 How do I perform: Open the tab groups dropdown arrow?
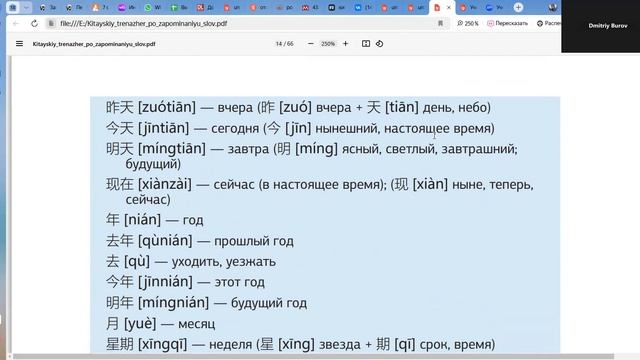point(26,7)
